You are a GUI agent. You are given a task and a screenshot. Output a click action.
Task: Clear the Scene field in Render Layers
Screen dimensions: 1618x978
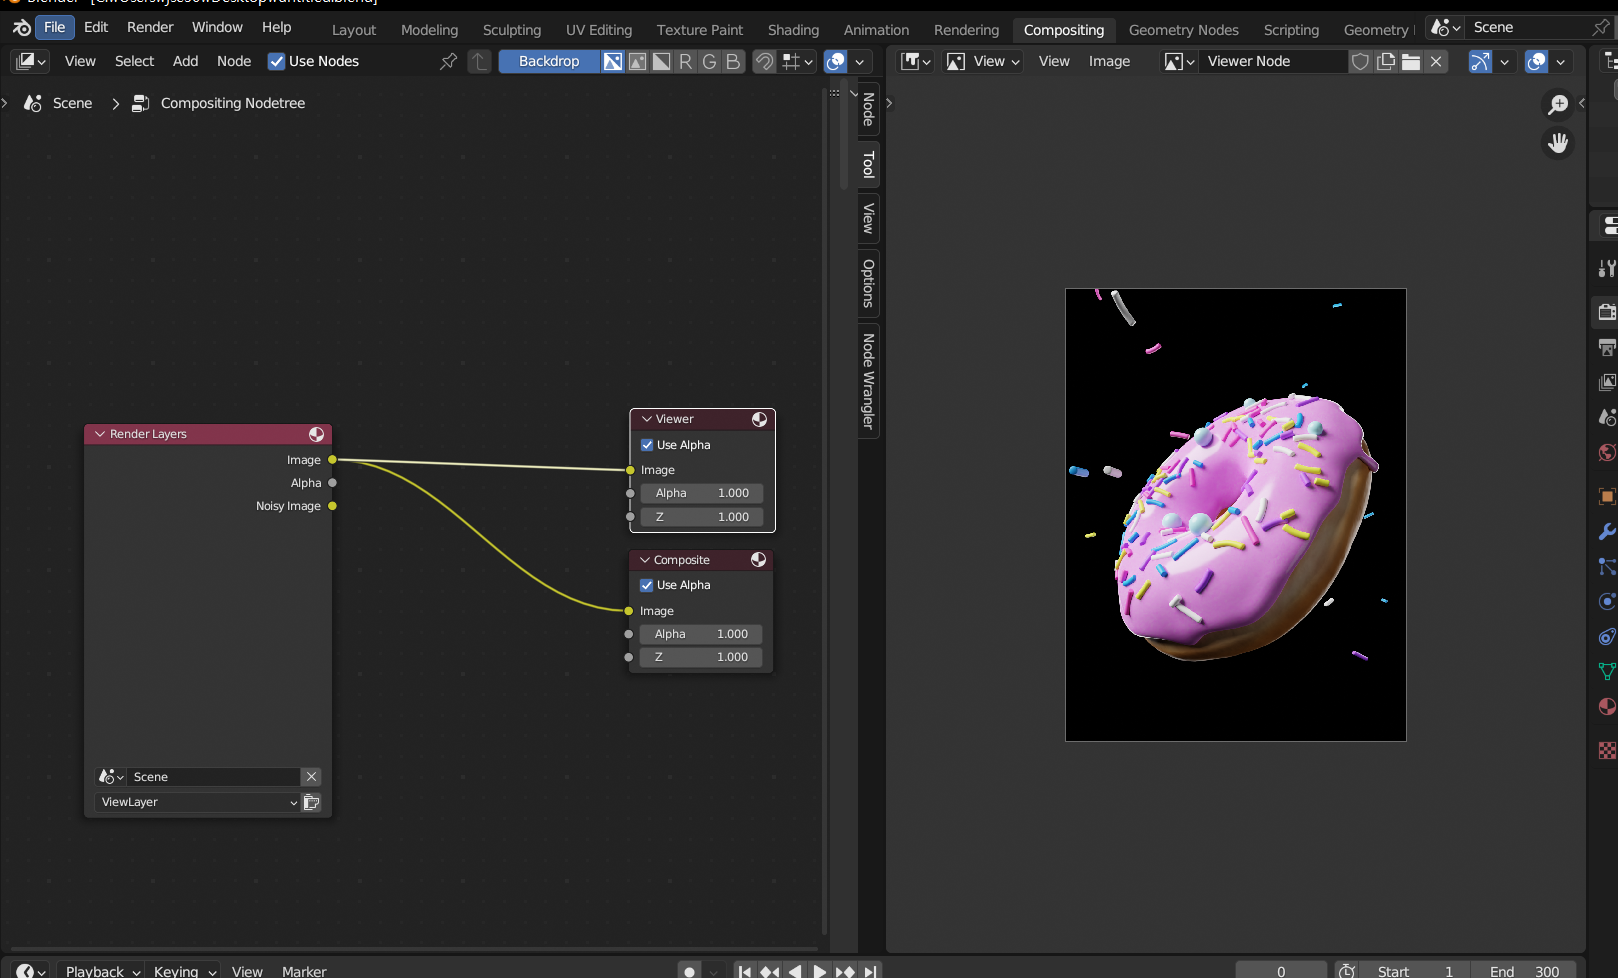[311, 777]
